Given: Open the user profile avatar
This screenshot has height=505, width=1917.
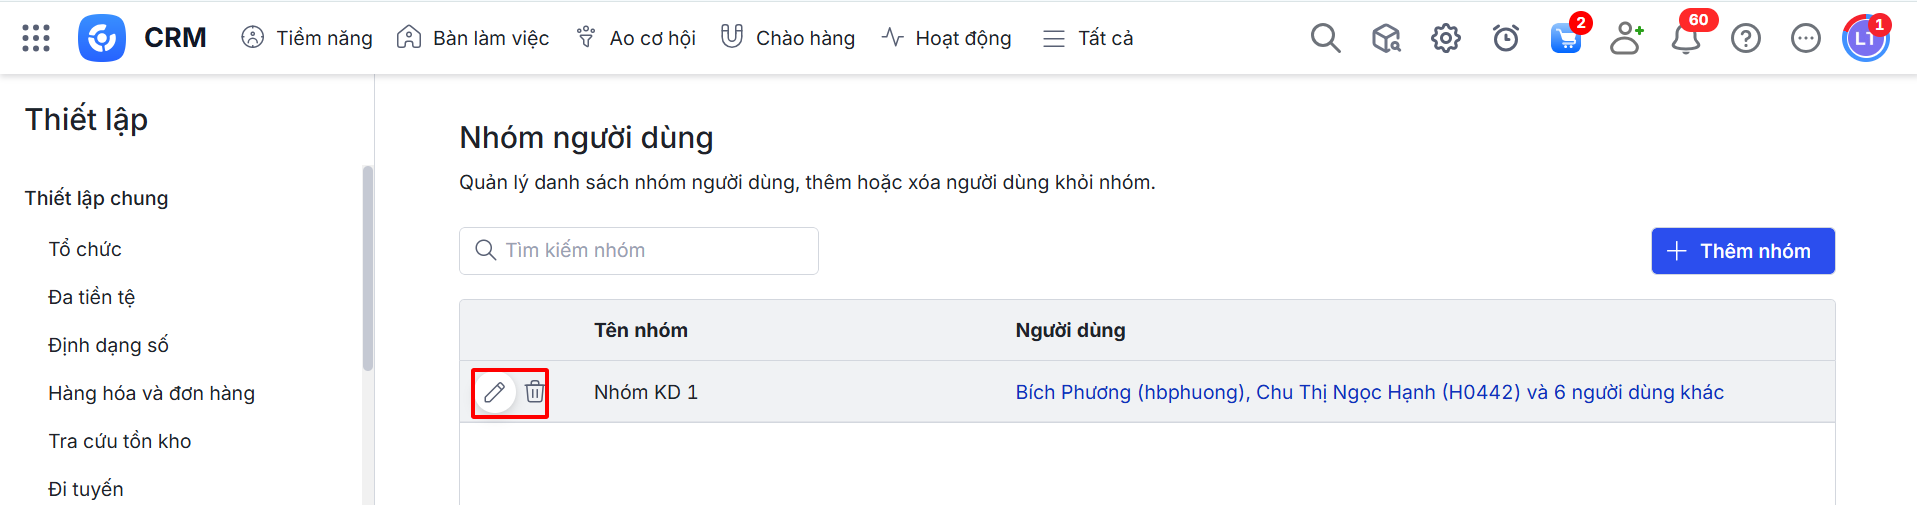Looking at the screenshot, I should point(1865,39).
